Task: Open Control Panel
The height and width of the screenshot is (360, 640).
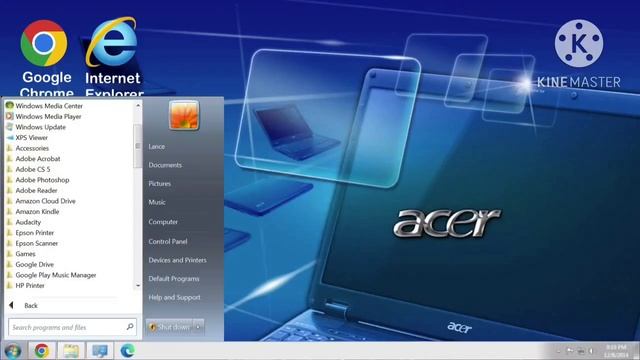Action: point(168,241)
